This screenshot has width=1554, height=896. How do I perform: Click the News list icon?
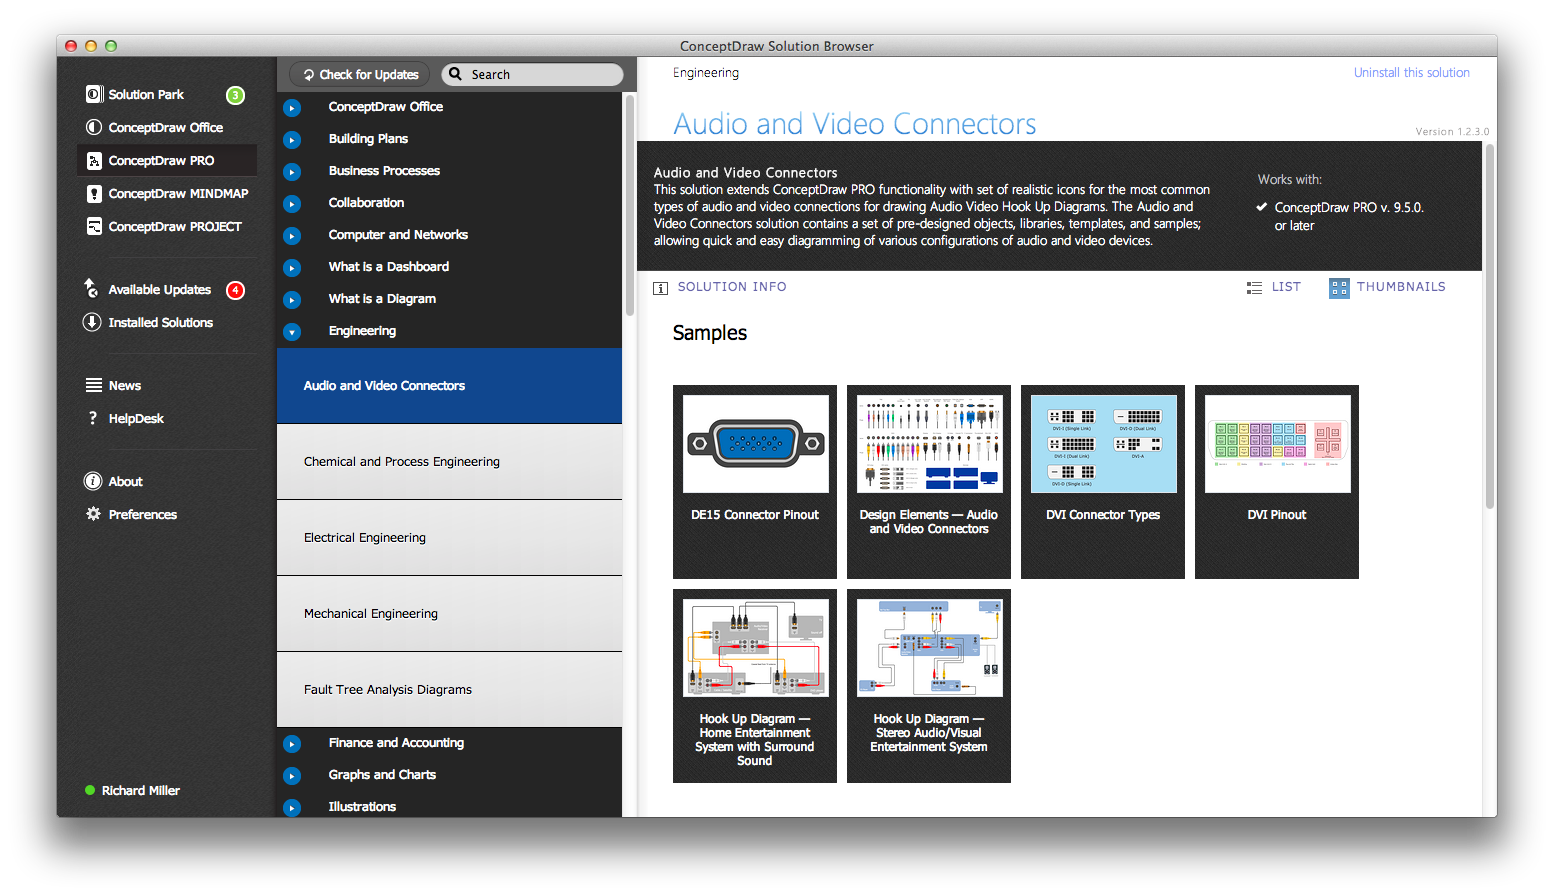click(x=94, y=385)
